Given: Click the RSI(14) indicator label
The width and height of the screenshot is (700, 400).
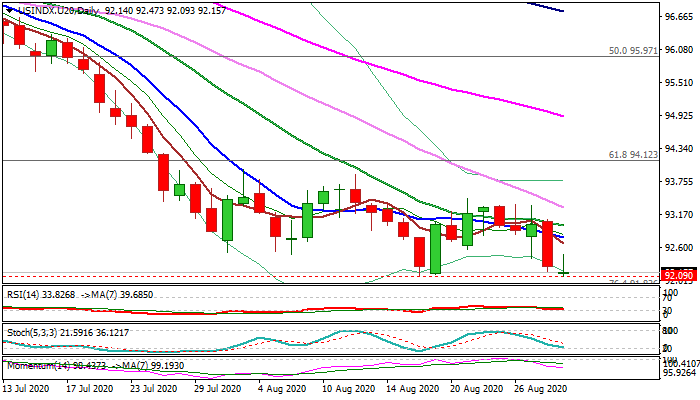Looking at the screenshot, I should point(24,295).
